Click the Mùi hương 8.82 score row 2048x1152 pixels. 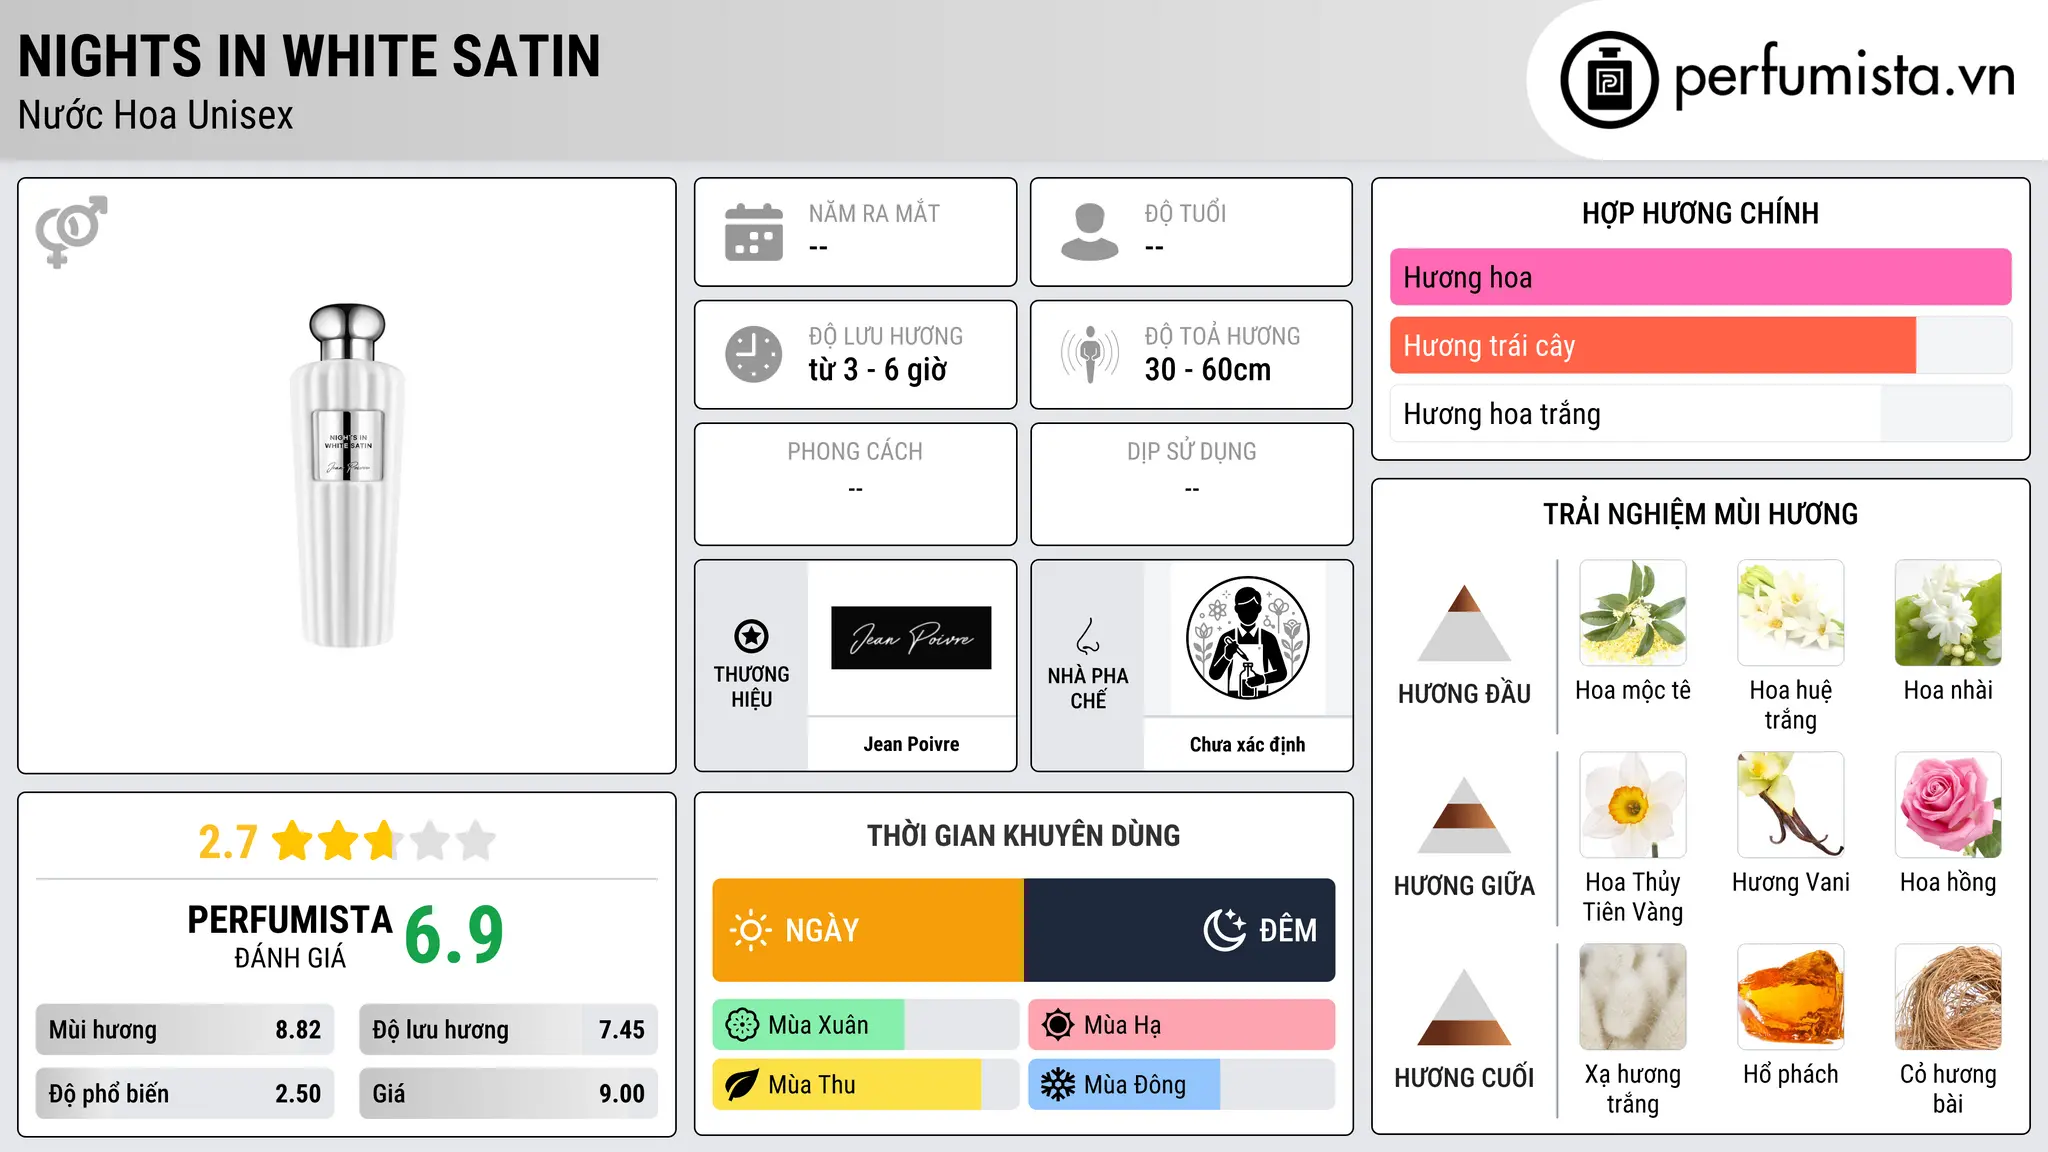(185, 1030)
